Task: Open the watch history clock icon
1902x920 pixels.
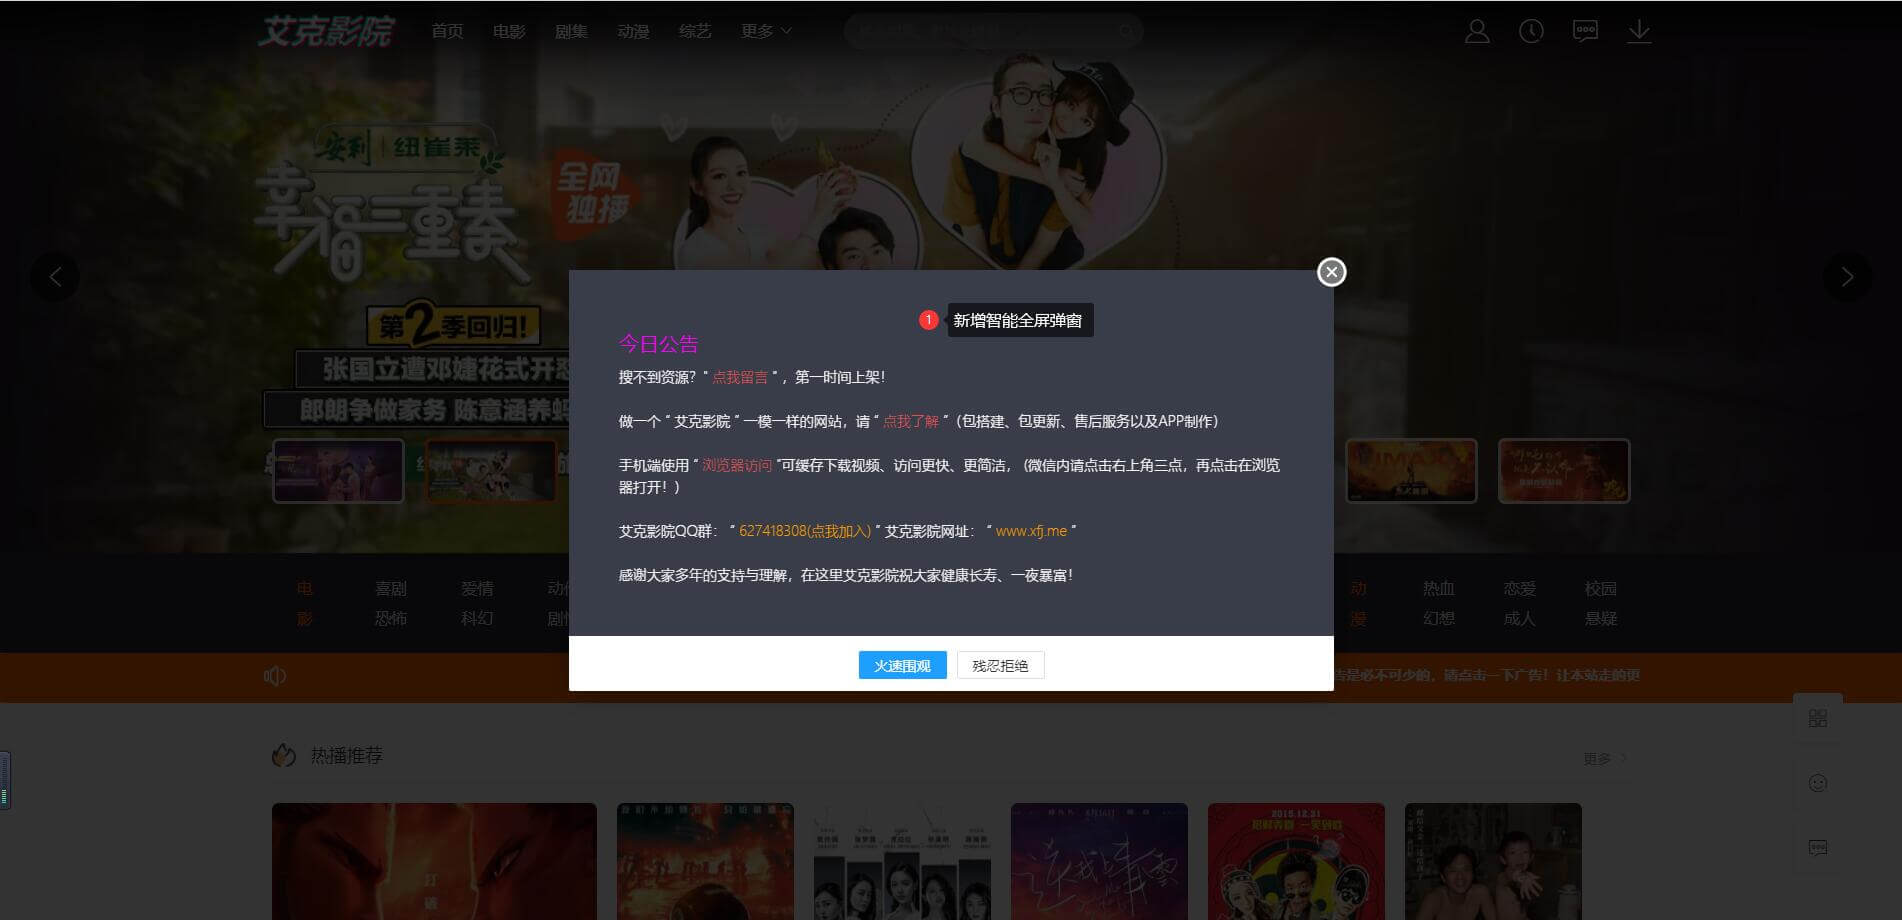Action: pyautogui.click(x=1531, y=31)
